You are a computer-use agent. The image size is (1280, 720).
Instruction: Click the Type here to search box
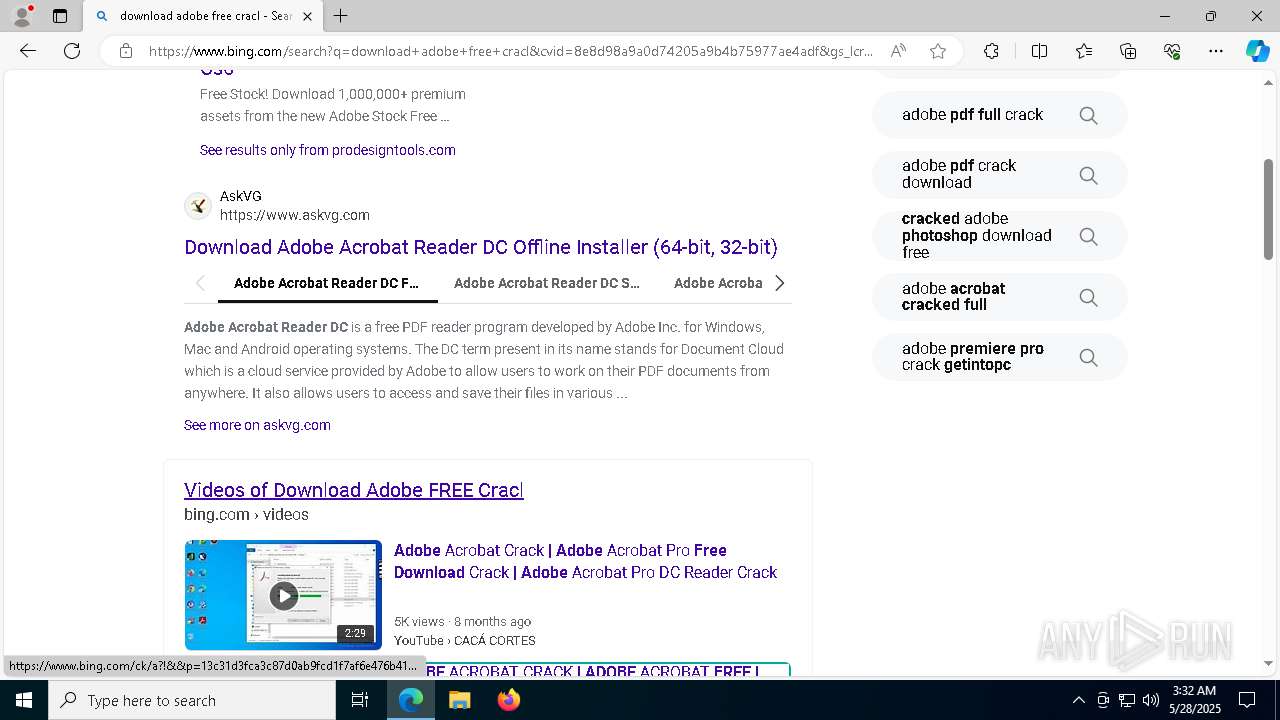(192, 700)
